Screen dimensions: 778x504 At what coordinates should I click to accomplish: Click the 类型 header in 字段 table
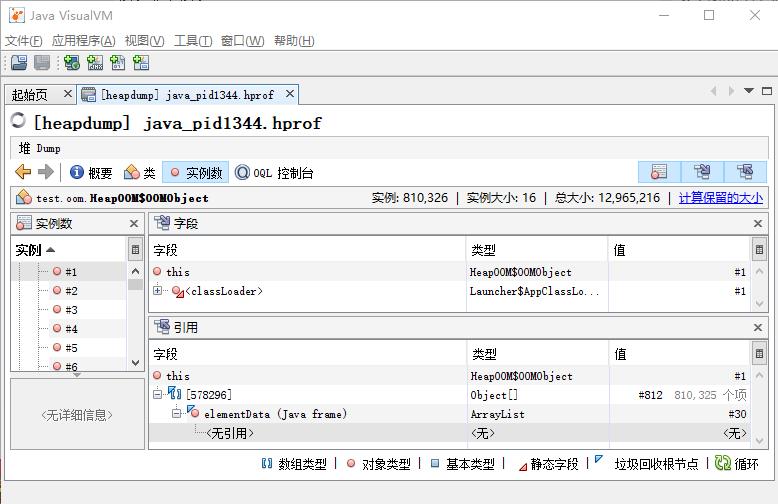click(537, 250)
